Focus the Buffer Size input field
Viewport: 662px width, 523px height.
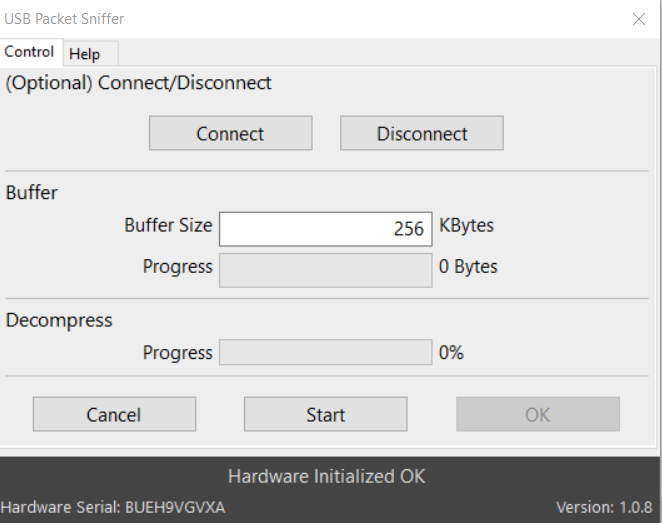[326, 229]
